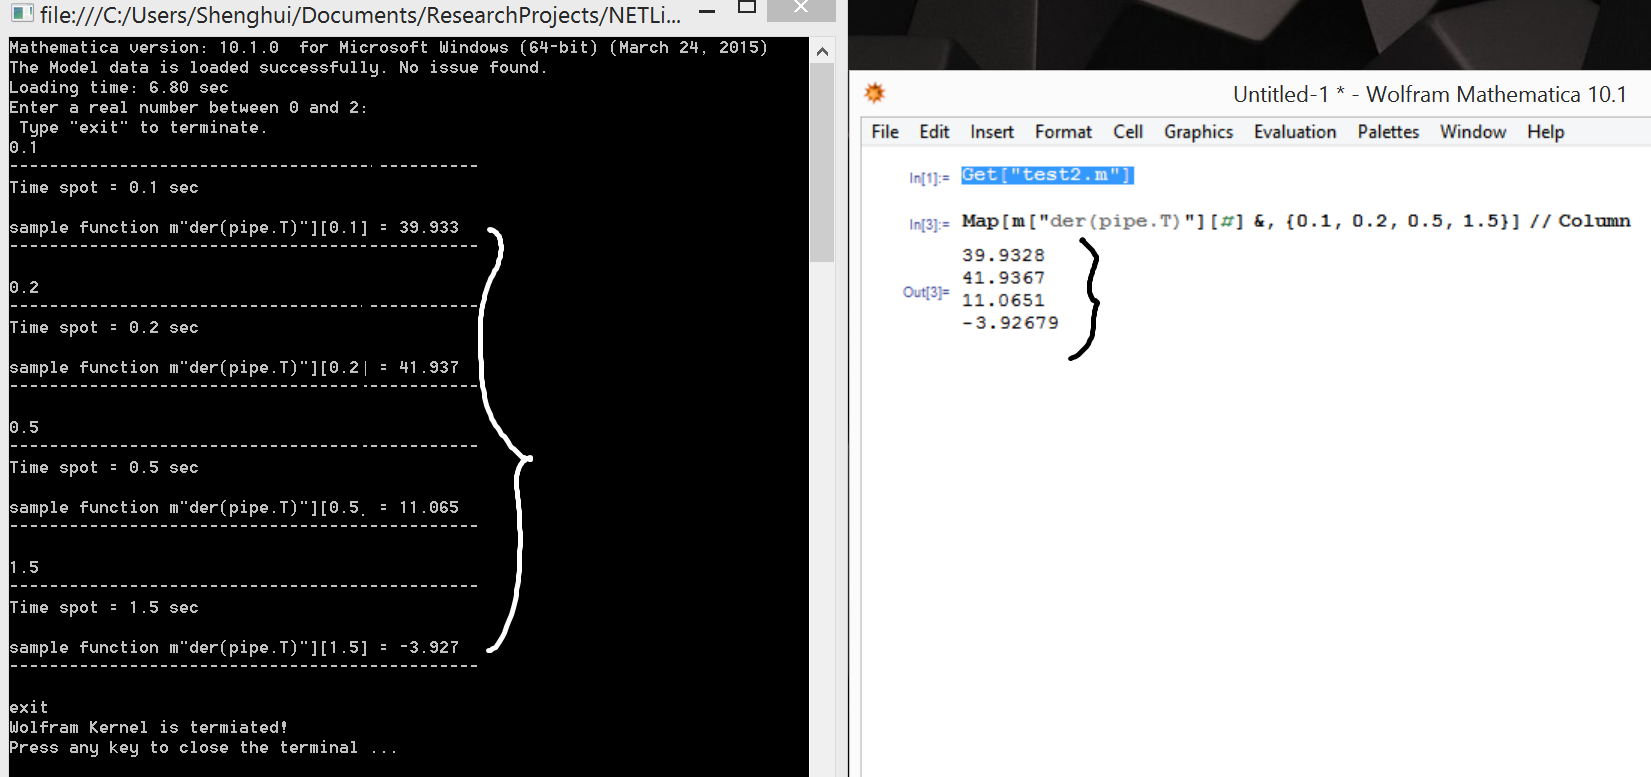Click the 'The Model data is loaded successfully' line
The image size is (1651, 777).
coord(278,67)
